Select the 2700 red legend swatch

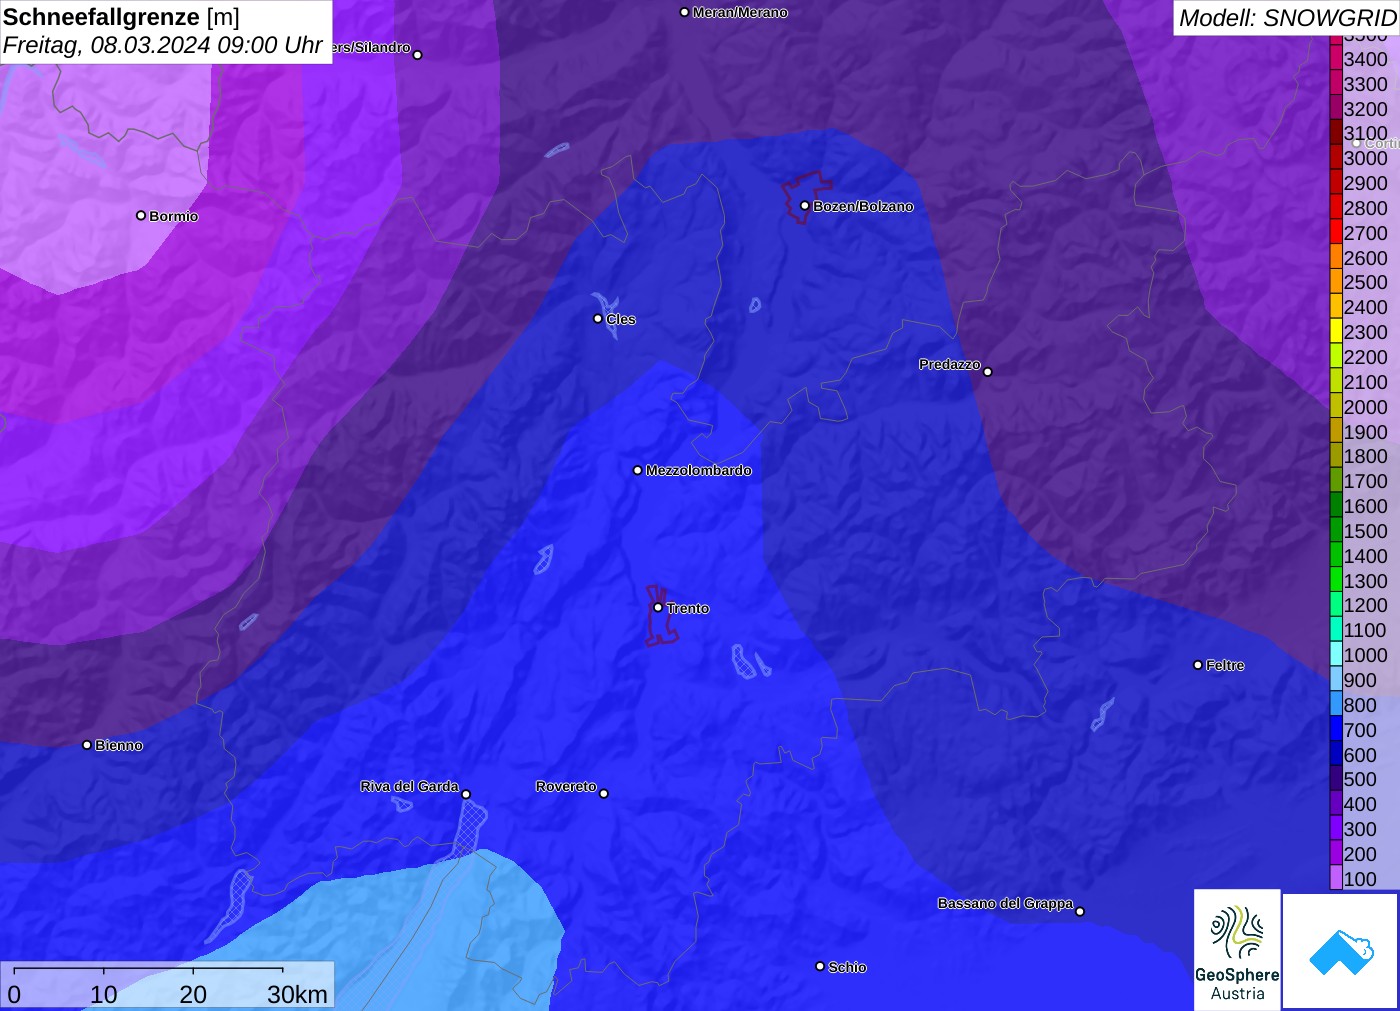(x=1336, y=232)
